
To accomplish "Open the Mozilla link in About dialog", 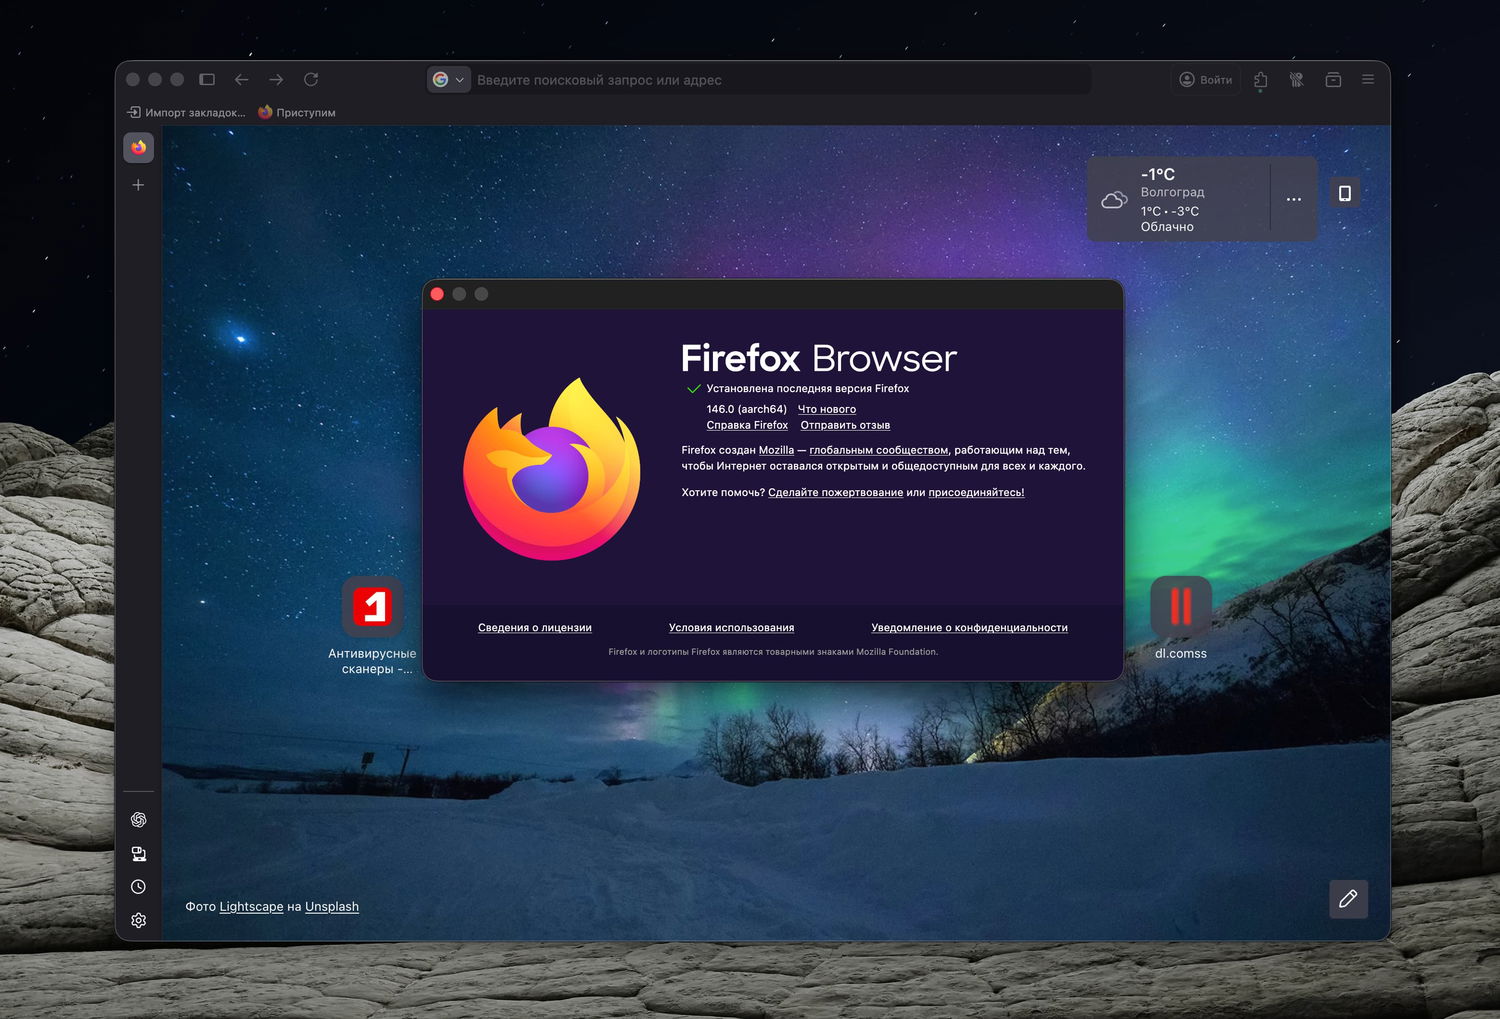I will pyautogui.click(x=776, y=450).
